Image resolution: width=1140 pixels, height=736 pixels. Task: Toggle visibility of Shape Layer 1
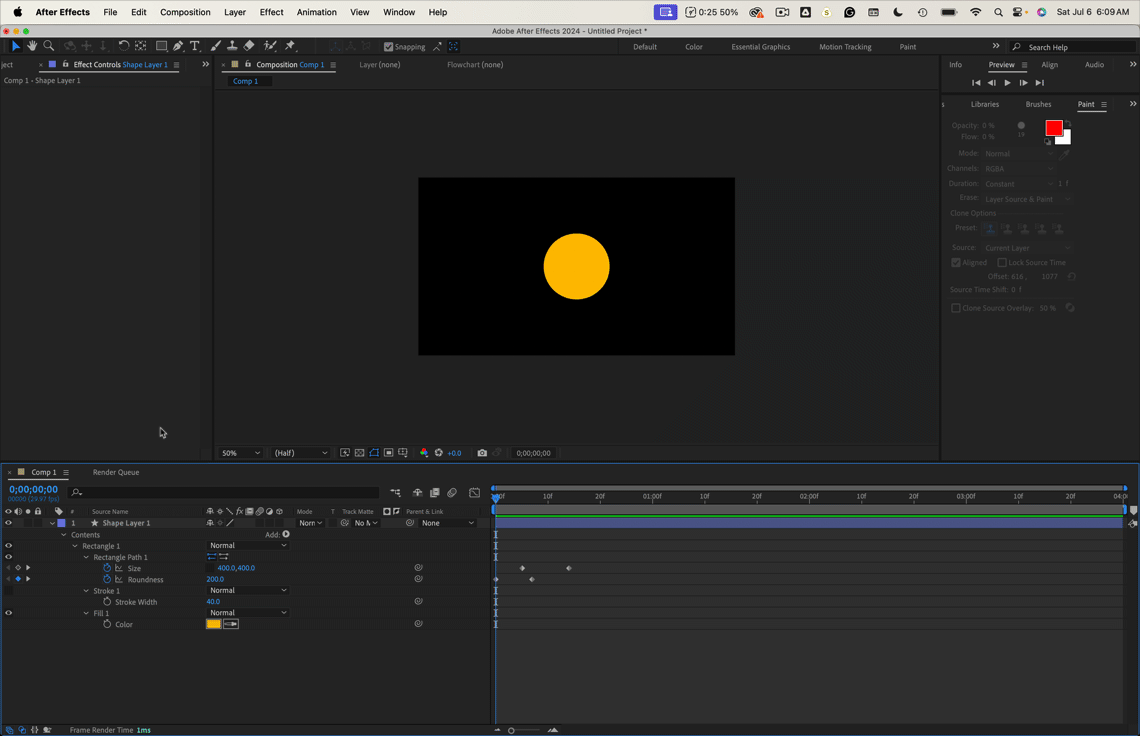[x=8, y=522]
